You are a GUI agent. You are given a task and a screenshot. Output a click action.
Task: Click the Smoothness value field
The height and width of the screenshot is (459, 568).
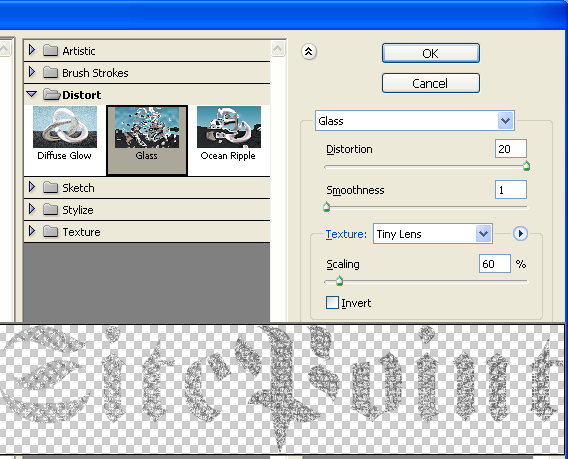pos(511,189)
